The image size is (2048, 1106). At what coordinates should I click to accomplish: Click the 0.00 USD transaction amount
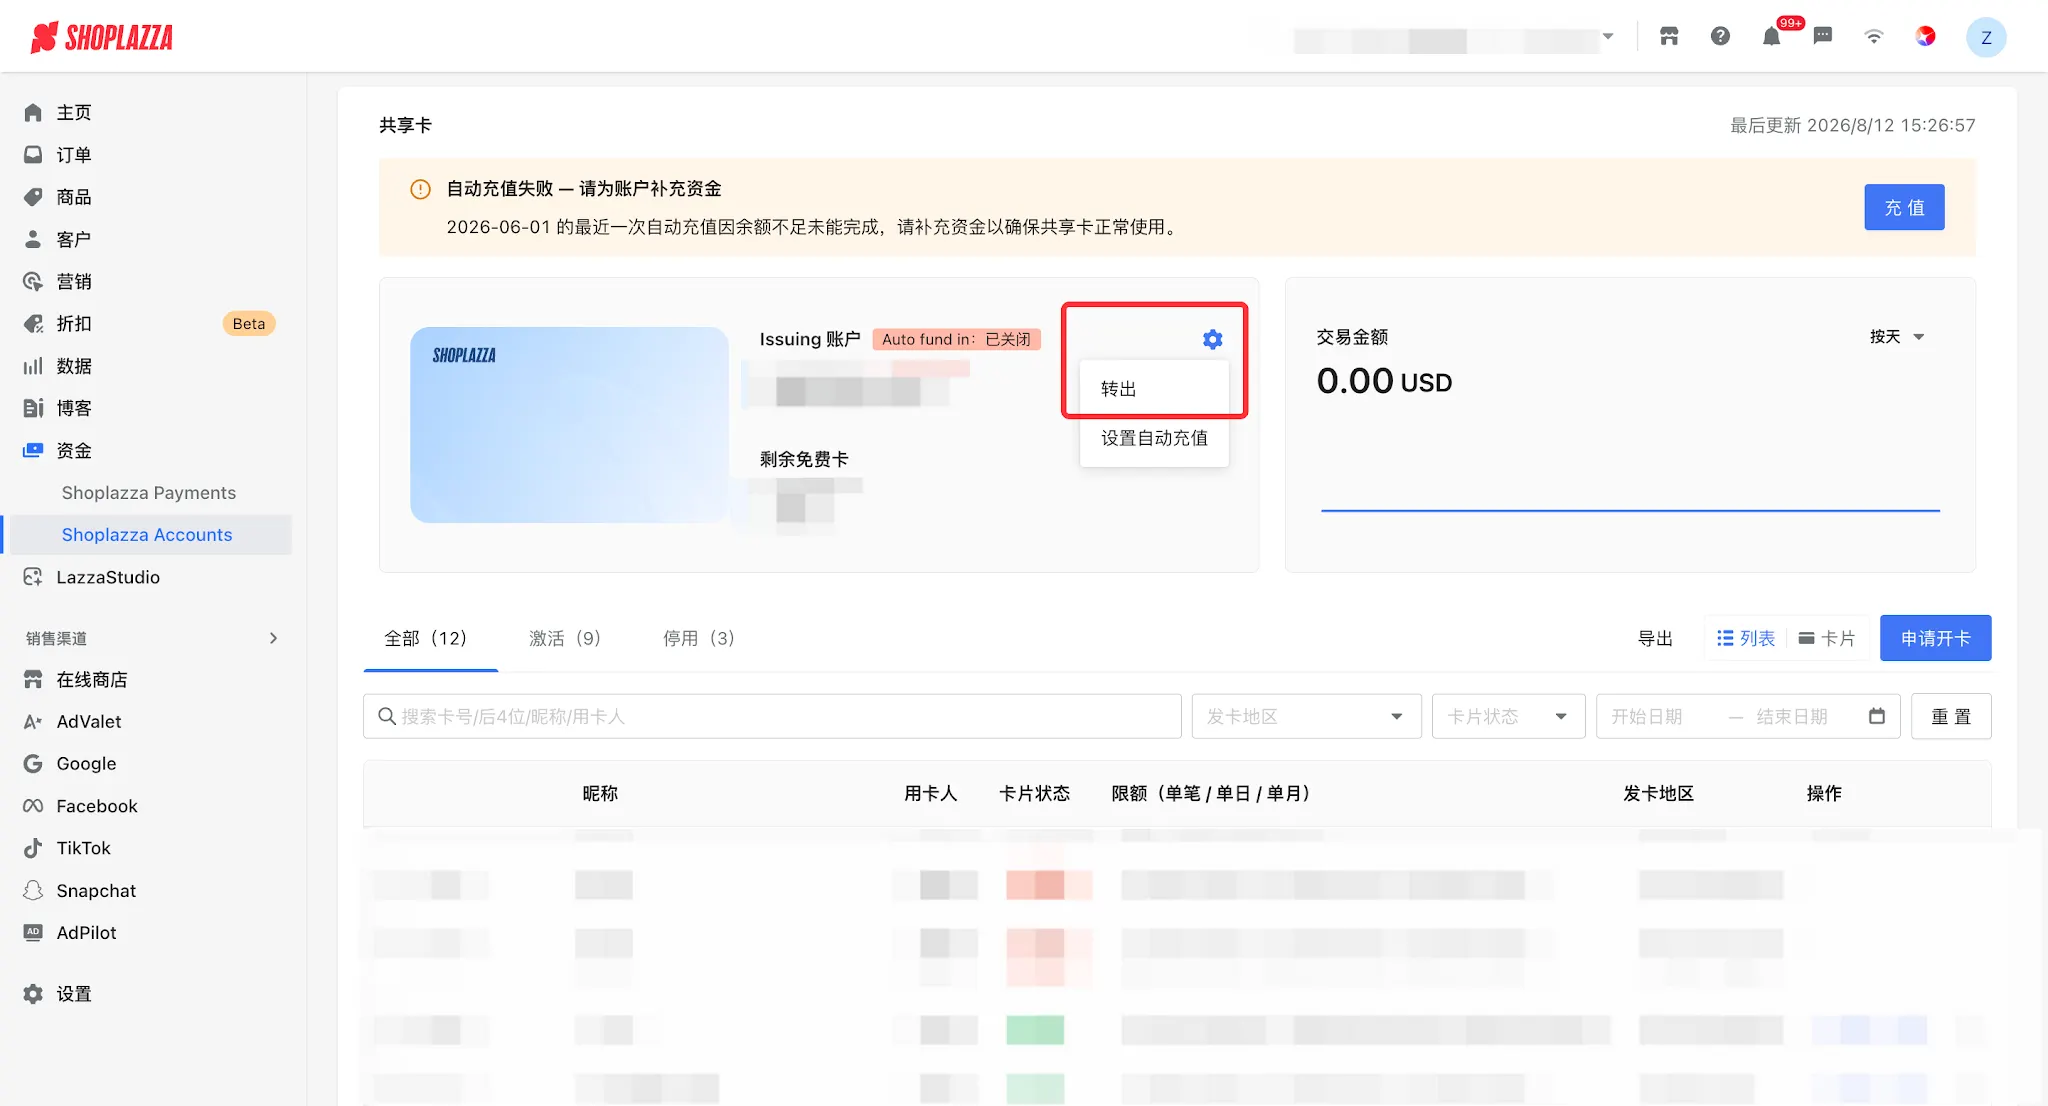(x=1384, y=381)
